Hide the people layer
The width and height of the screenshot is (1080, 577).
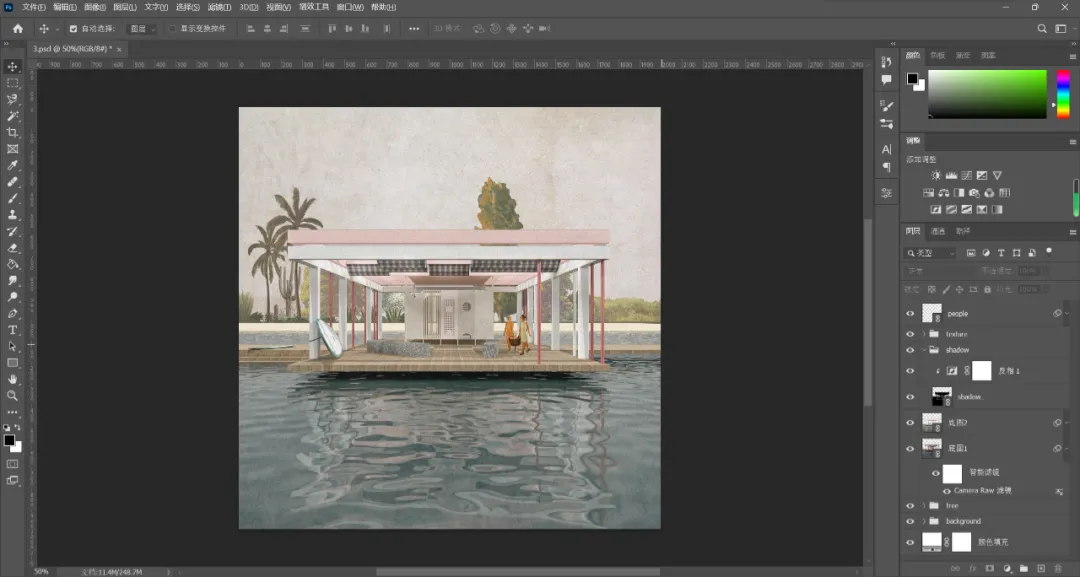(x=910, y=313)
